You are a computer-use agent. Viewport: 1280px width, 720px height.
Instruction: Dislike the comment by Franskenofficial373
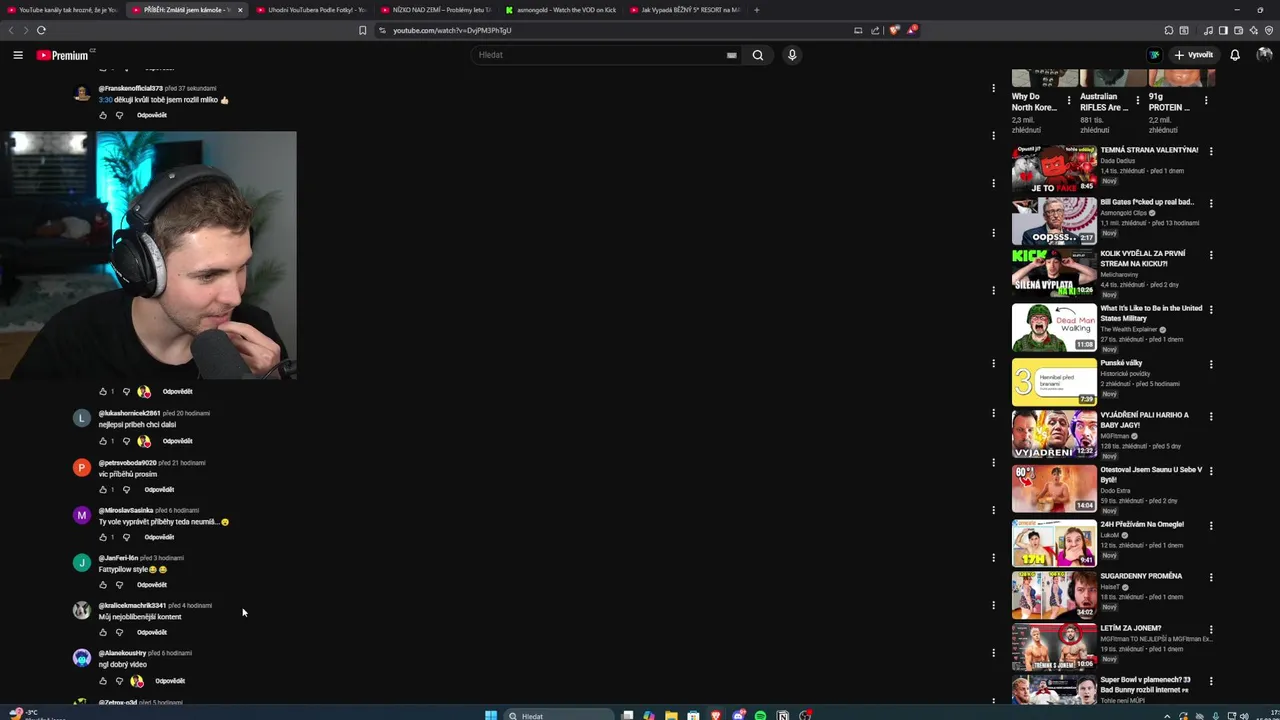119,115
